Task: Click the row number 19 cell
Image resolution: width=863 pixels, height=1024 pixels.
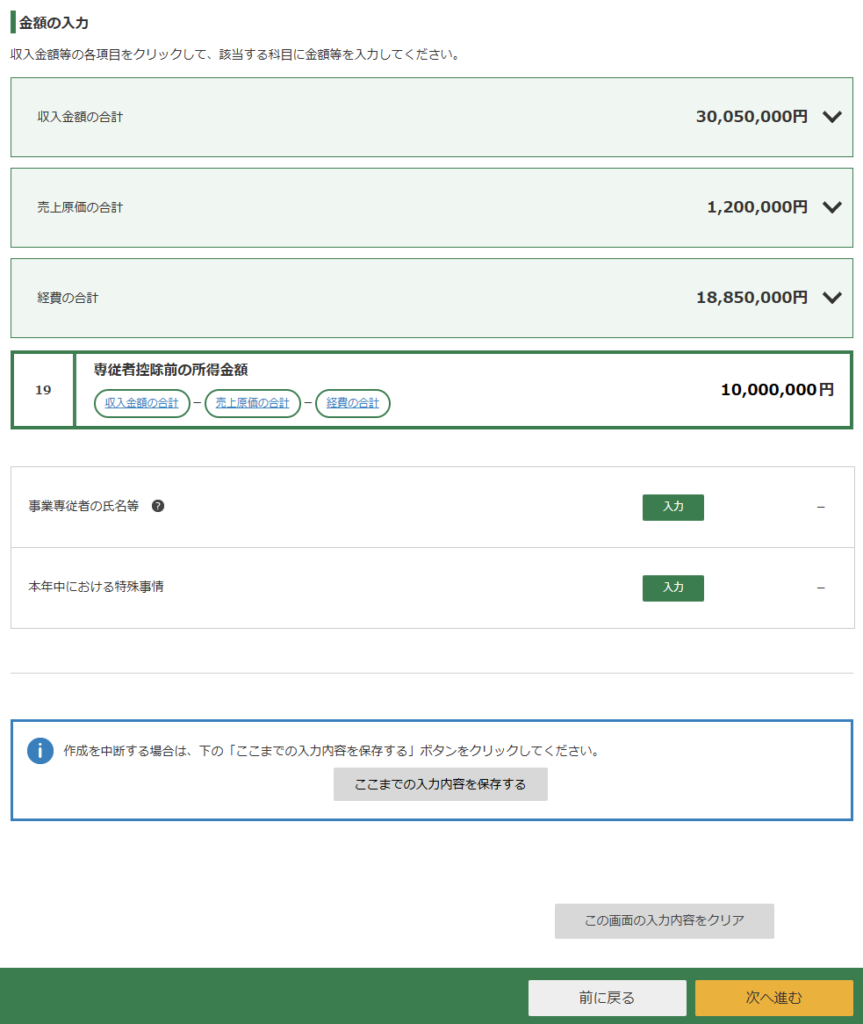Action: (x=43, y=390)
